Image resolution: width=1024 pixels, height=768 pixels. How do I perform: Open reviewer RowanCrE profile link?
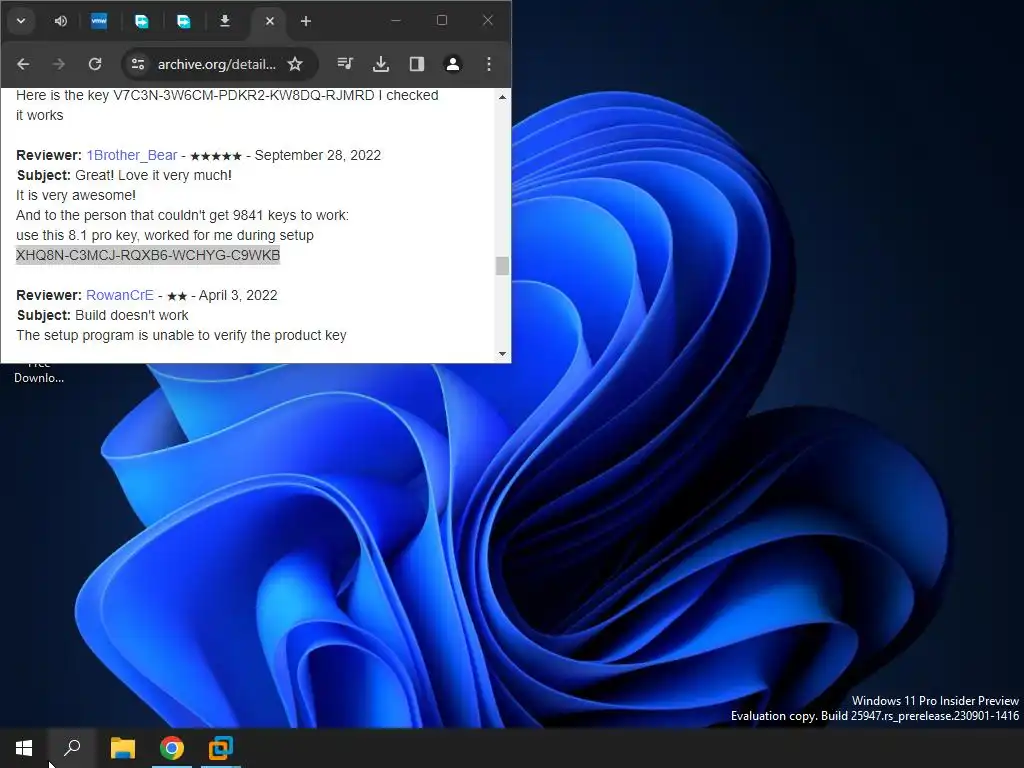click(120, 295)
